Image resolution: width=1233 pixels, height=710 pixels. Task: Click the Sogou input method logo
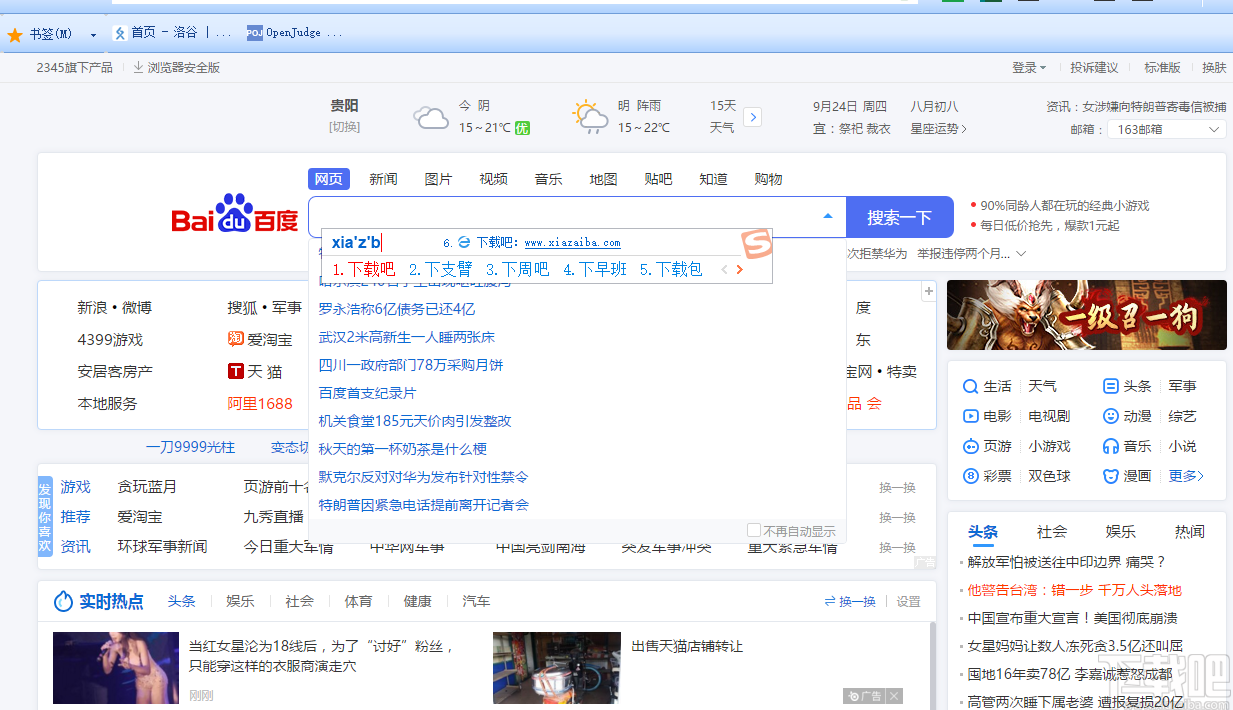pyautogui.click(x=756, y=245)
